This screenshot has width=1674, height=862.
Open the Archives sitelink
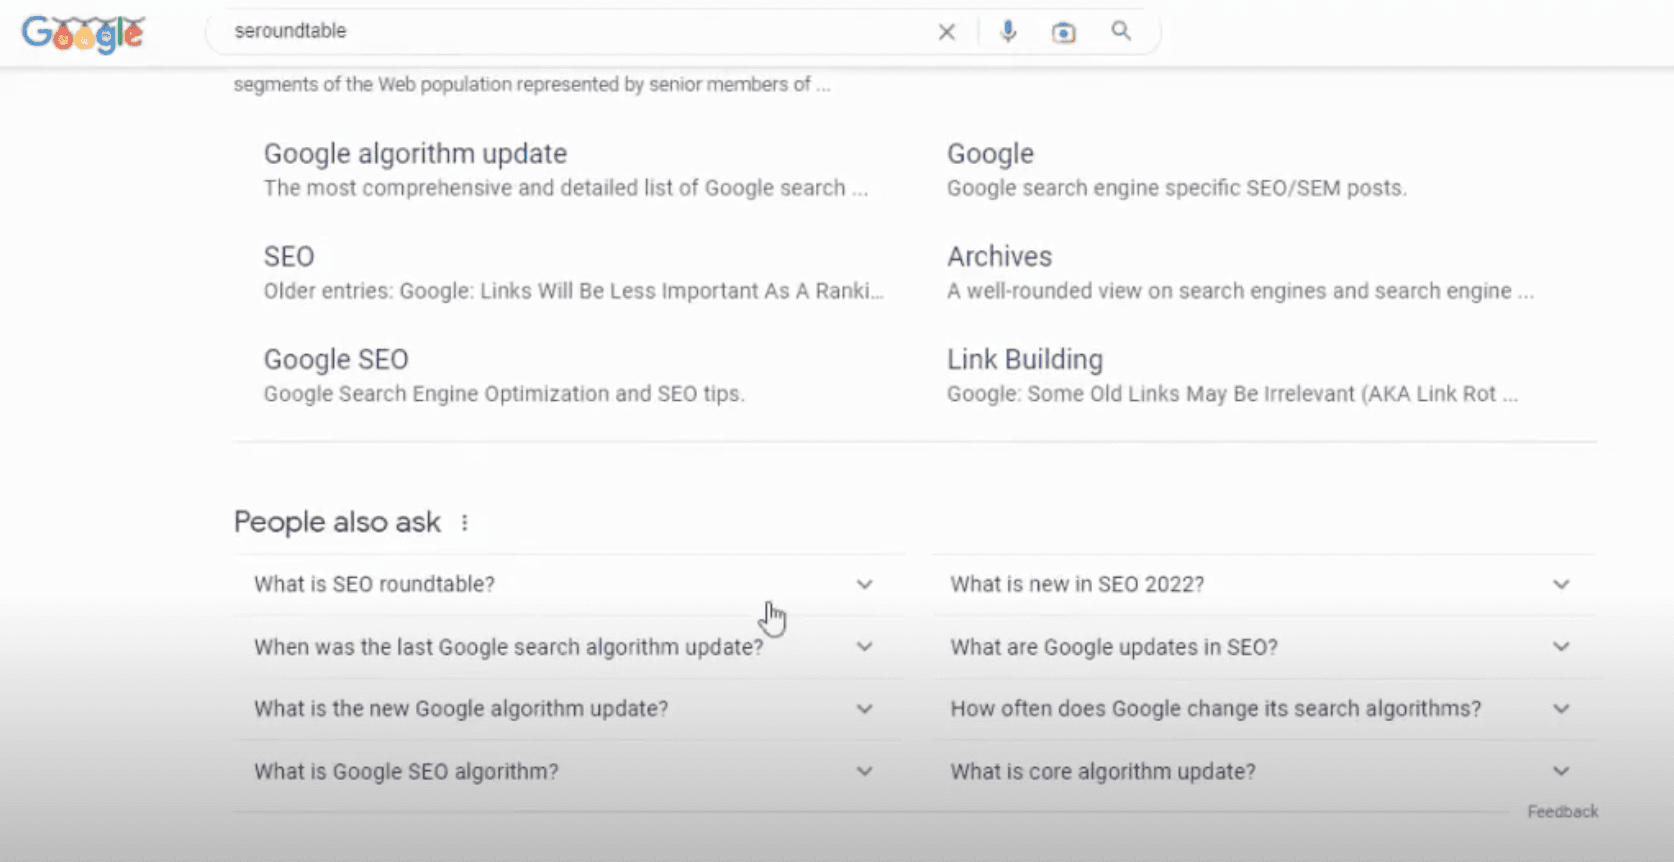pos(999,257)
